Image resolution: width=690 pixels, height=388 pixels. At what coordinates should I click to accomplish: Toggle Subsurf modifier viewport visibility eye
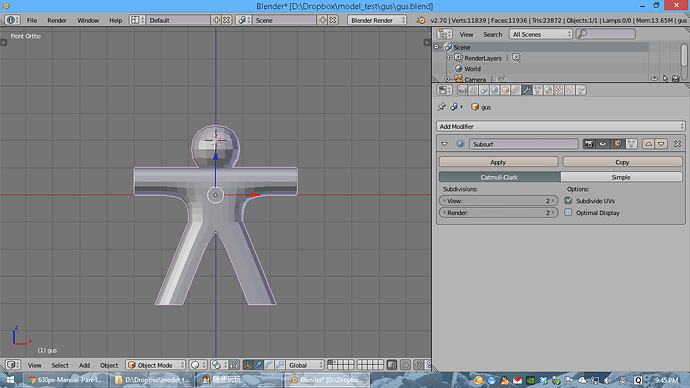603,144
